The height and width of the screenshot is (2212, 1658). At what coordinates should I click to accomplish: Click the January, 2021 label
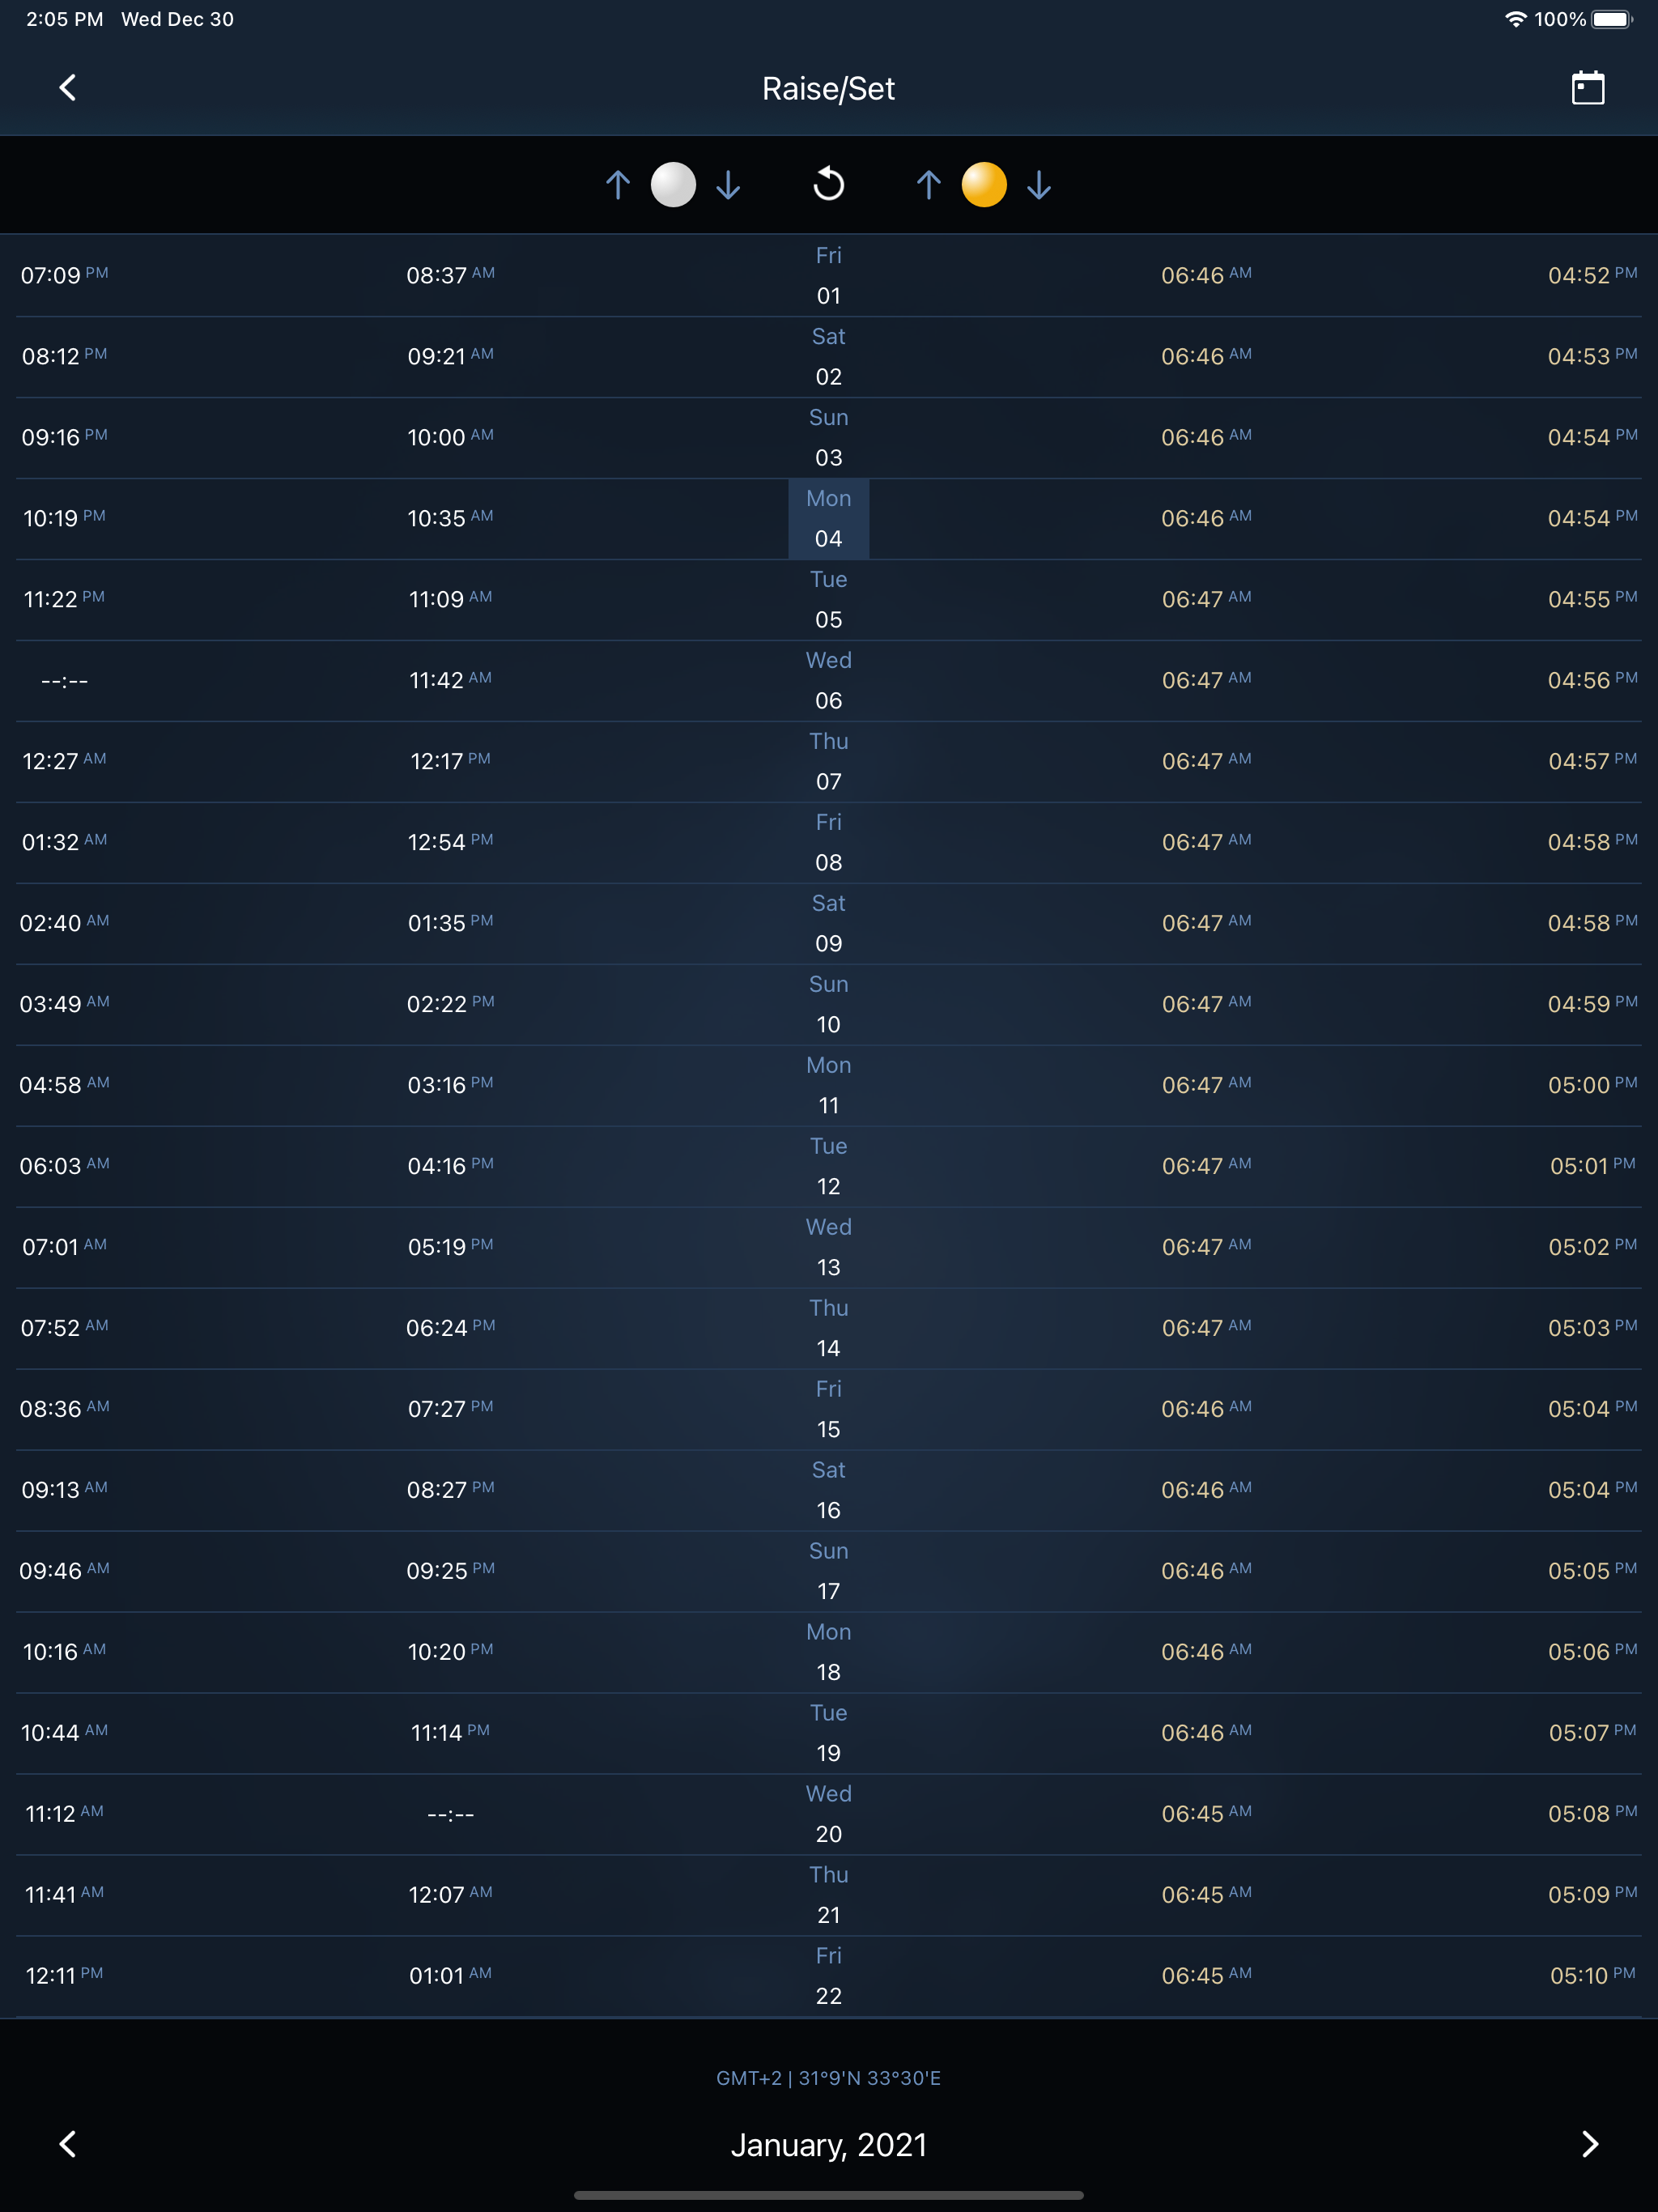pyautogui.click(x=828, y=2144)
